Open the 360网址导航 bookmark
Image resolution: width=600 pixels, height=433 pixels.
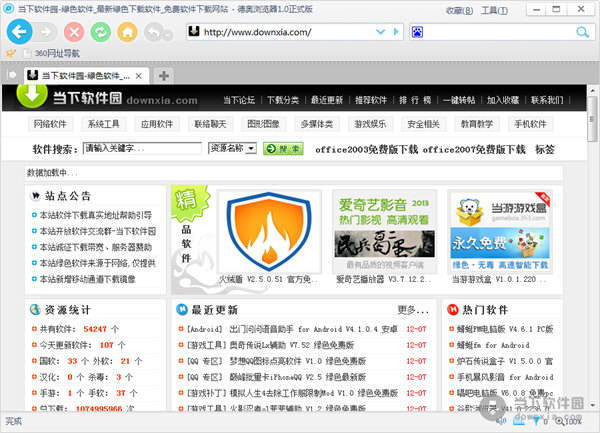click(x=51, y=53)
